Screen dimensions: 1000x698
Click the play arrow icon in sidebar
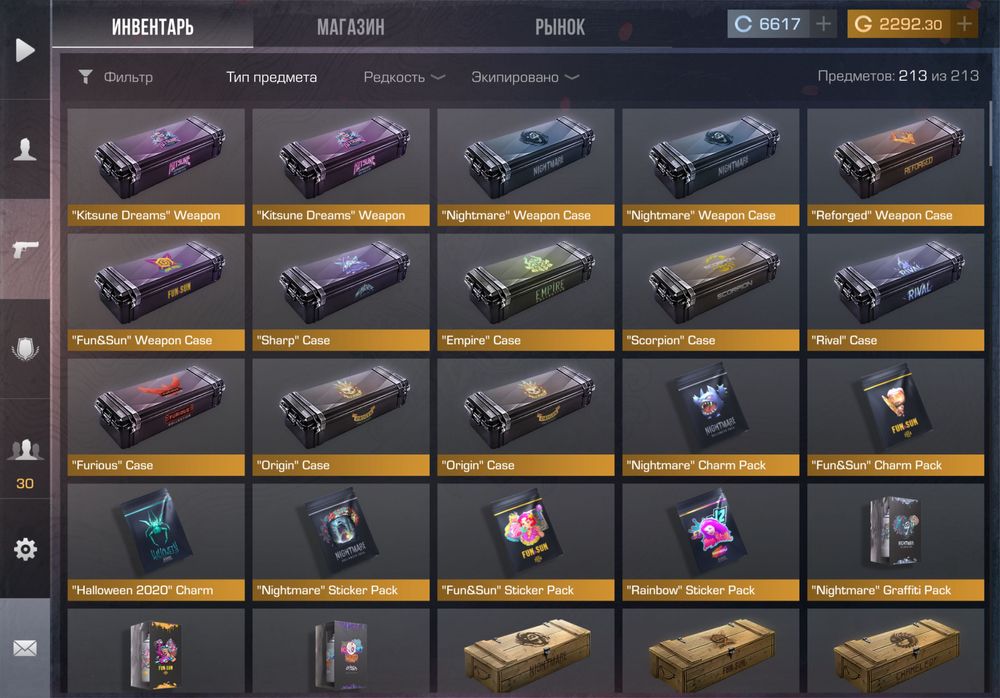[x=25, y=50]
